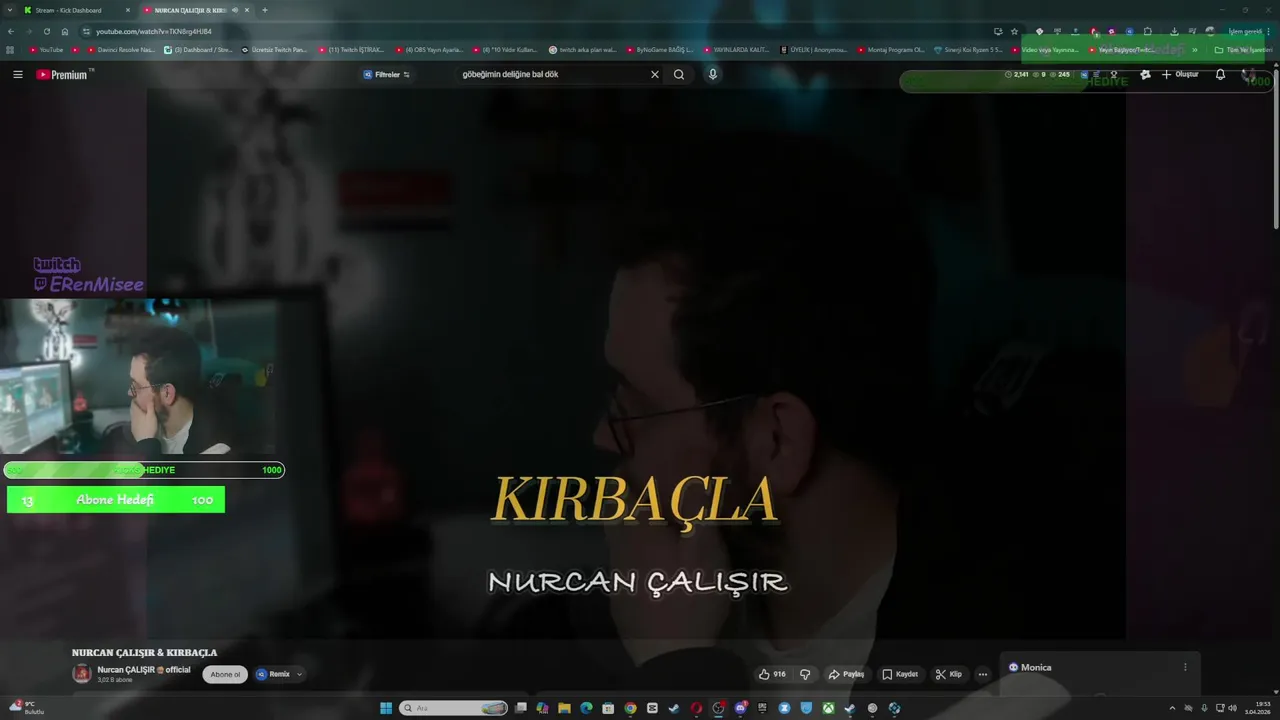Open the YouTube bookmark
This screenshot has width=1280, height=720.
pyautogui.click(x=46, y=49)
